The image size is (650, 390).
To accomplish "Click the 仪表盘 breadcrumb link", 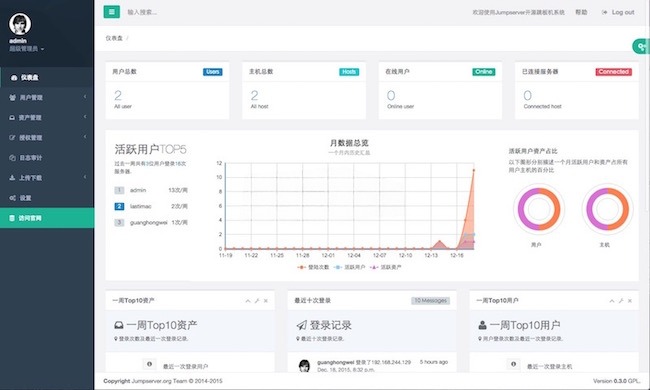I will [x=114, y=38].
